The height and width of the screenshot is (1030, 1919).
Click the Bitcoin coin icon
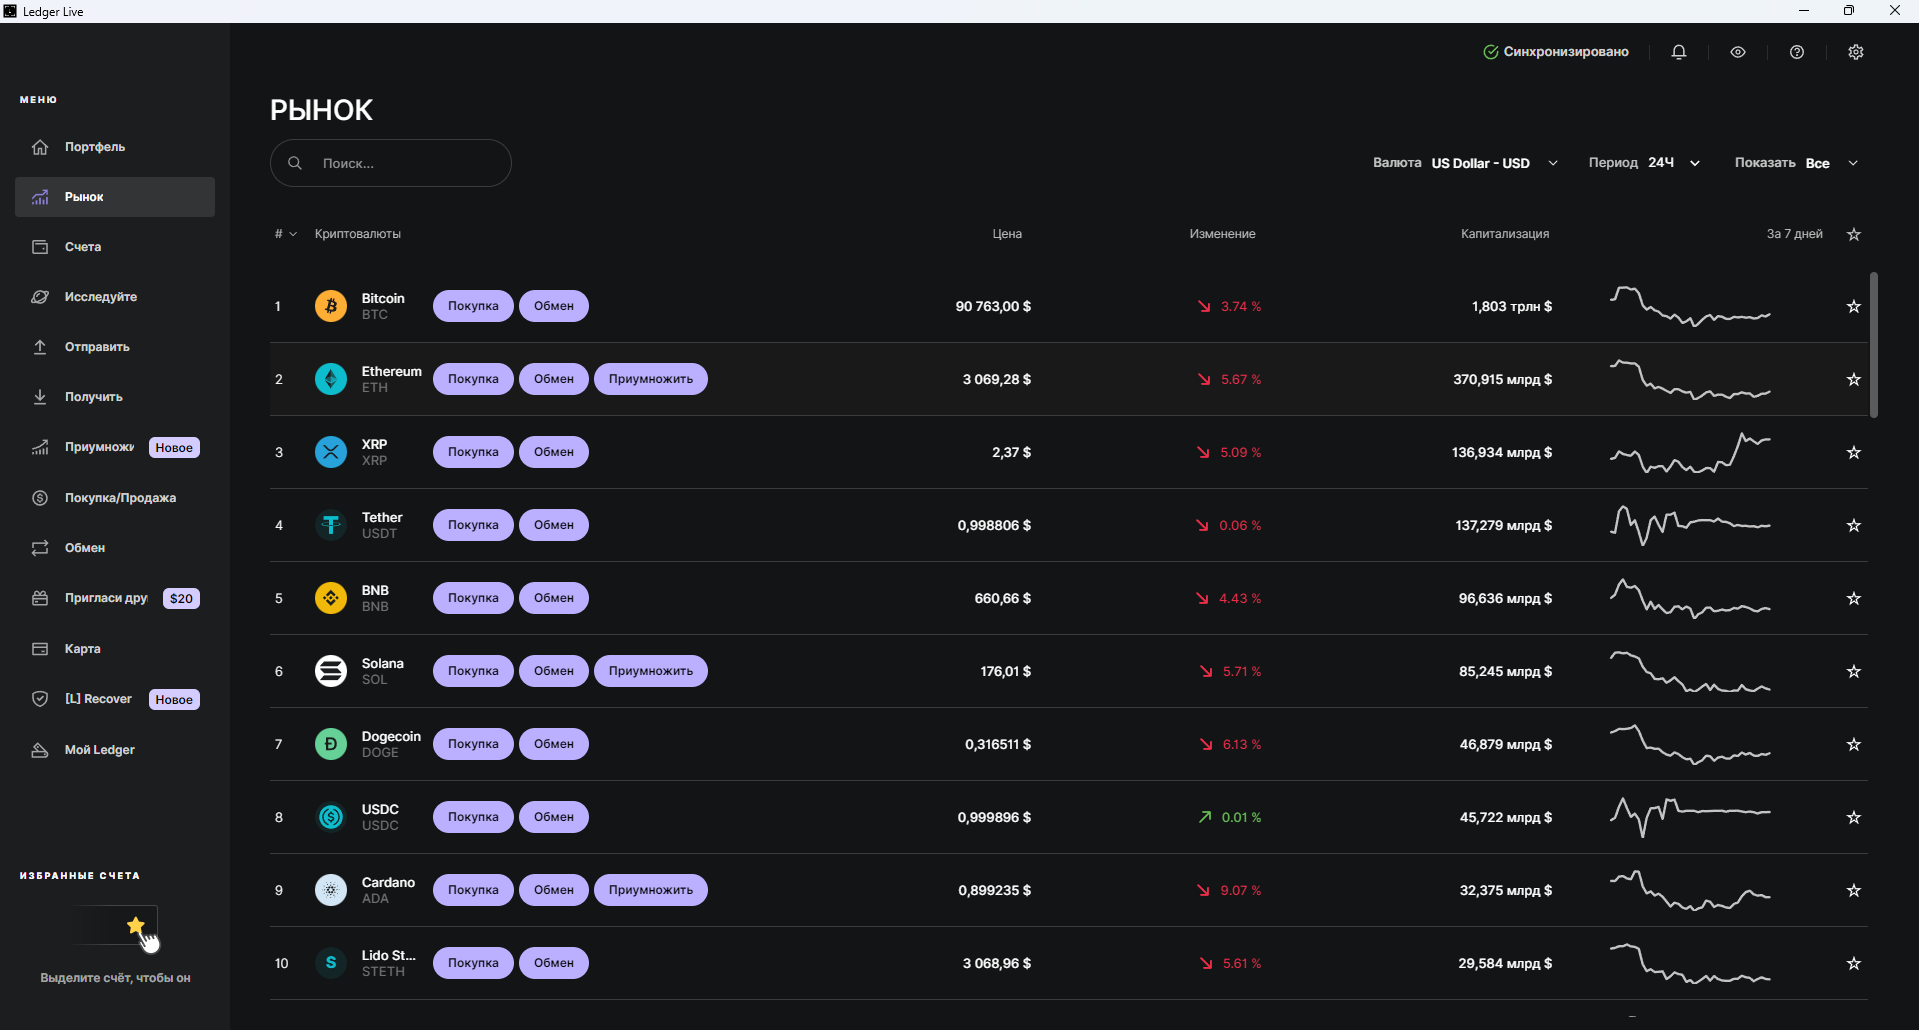pos(331,306)
